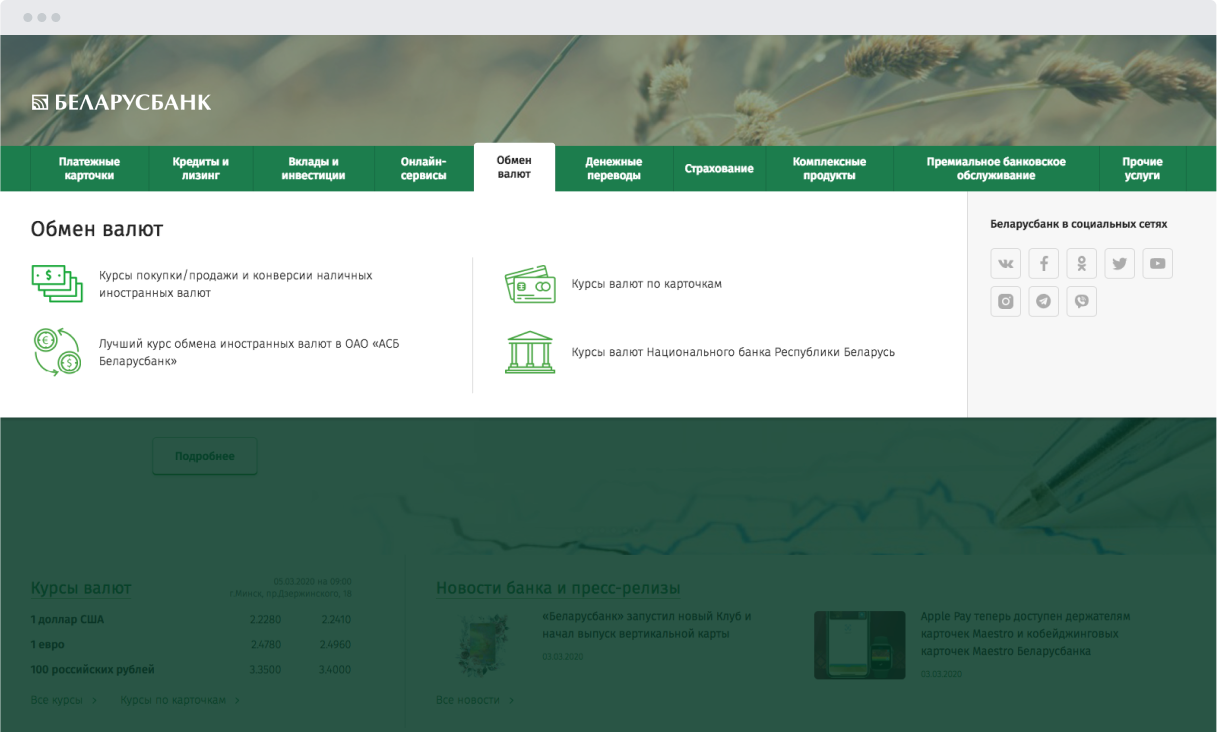
Task: Open the Viber social icon
Action: [x=1081, y=302]
